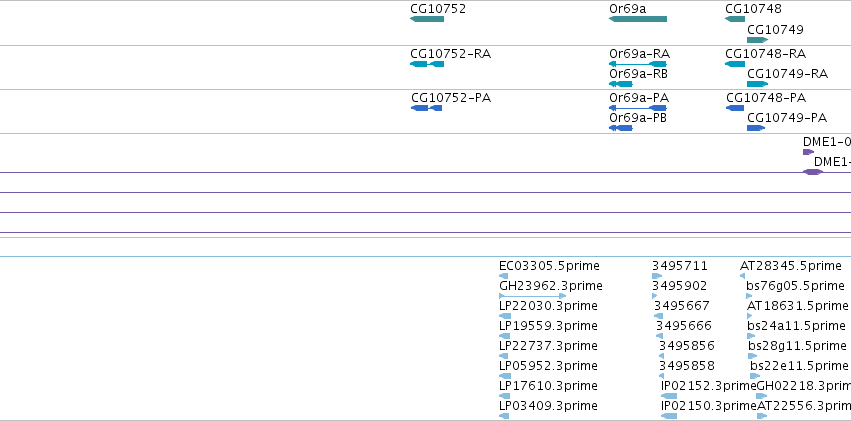Select the GH23962.3prime EST label
Image resolution: width=851 pixels, height=421 pixels.
551,286
